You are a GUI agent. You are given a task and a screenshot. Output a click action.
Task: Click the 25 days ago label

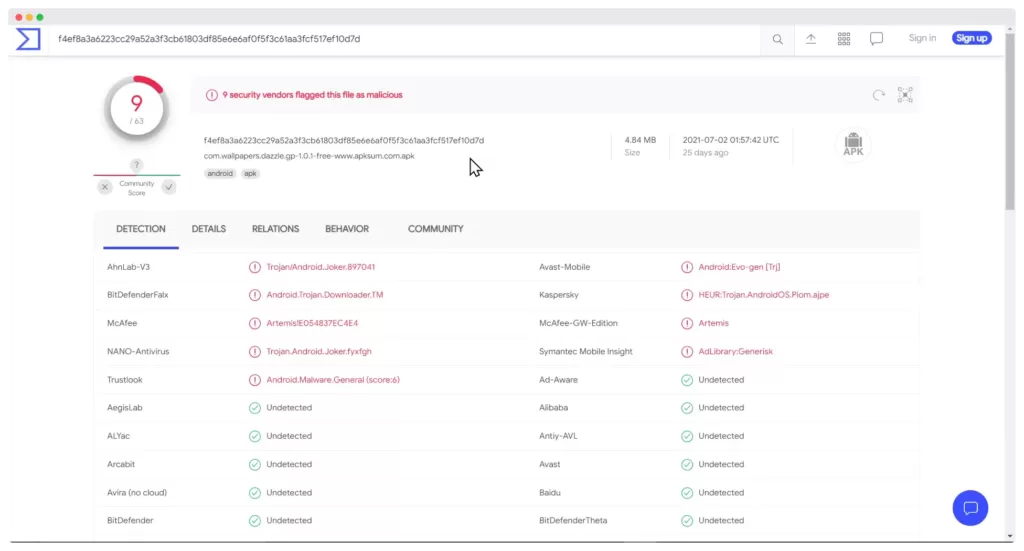tap(705, 153)
